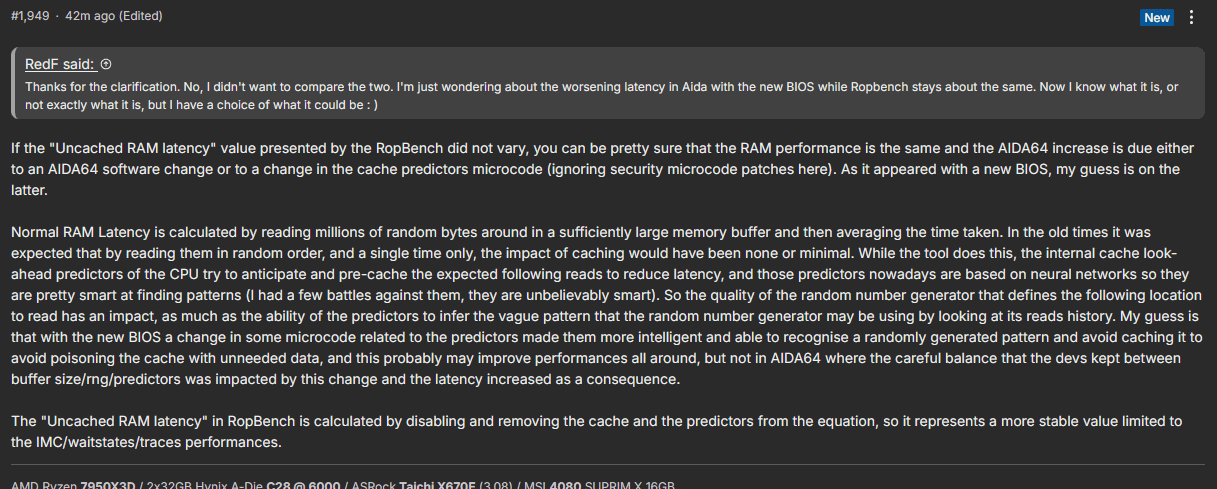Image resolution: width=1217 pixels, height=489 pixels.
Task: Click the (Edited) label to view edit history
Action: tap(141, 16)
